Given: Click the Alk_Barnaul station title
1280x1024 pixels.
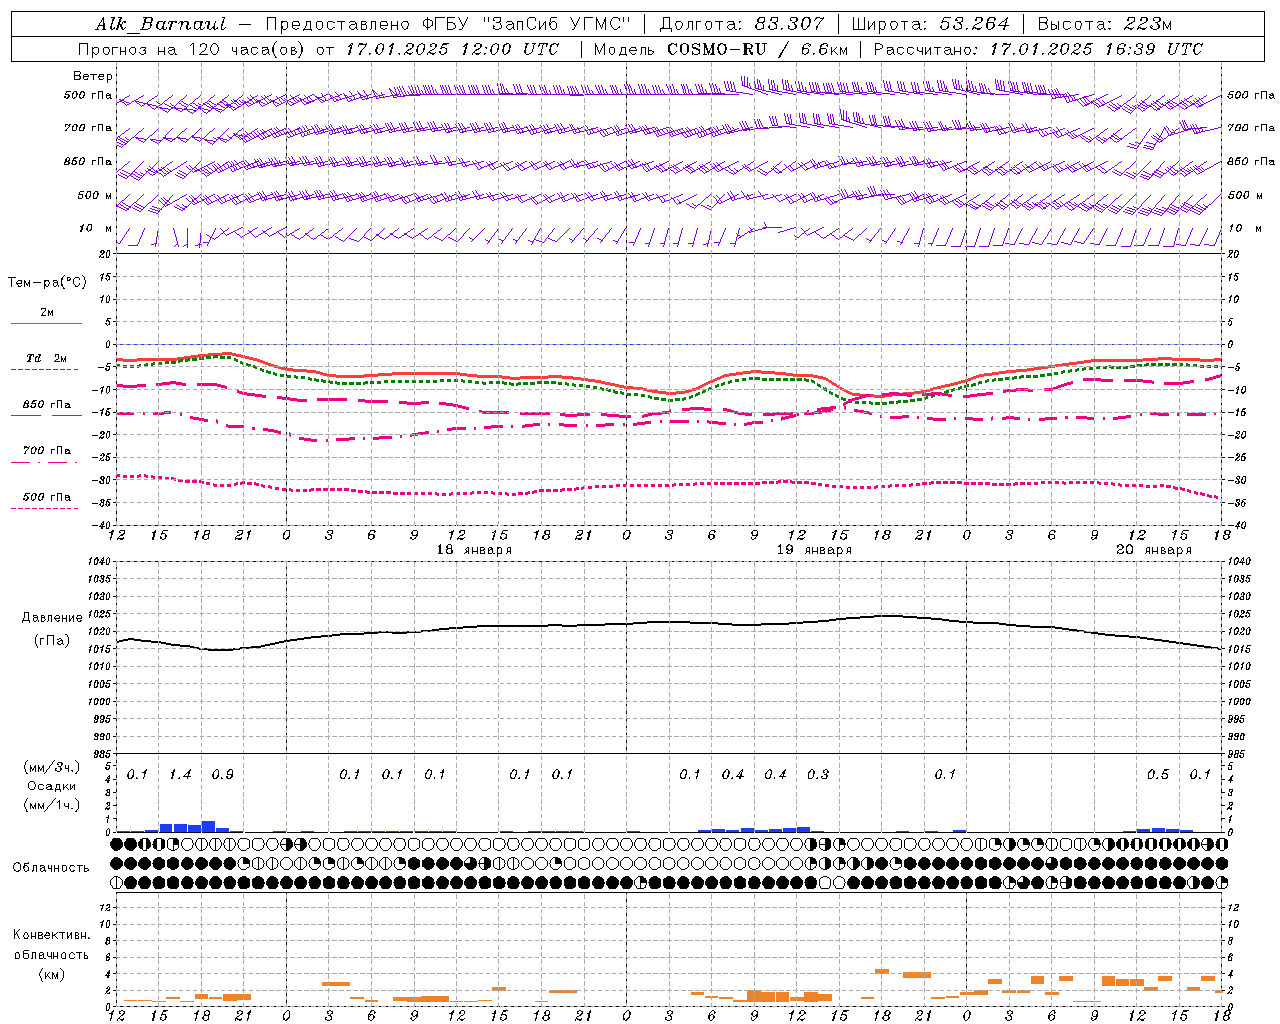Looking at the screenshot, I should click(161, 24).
